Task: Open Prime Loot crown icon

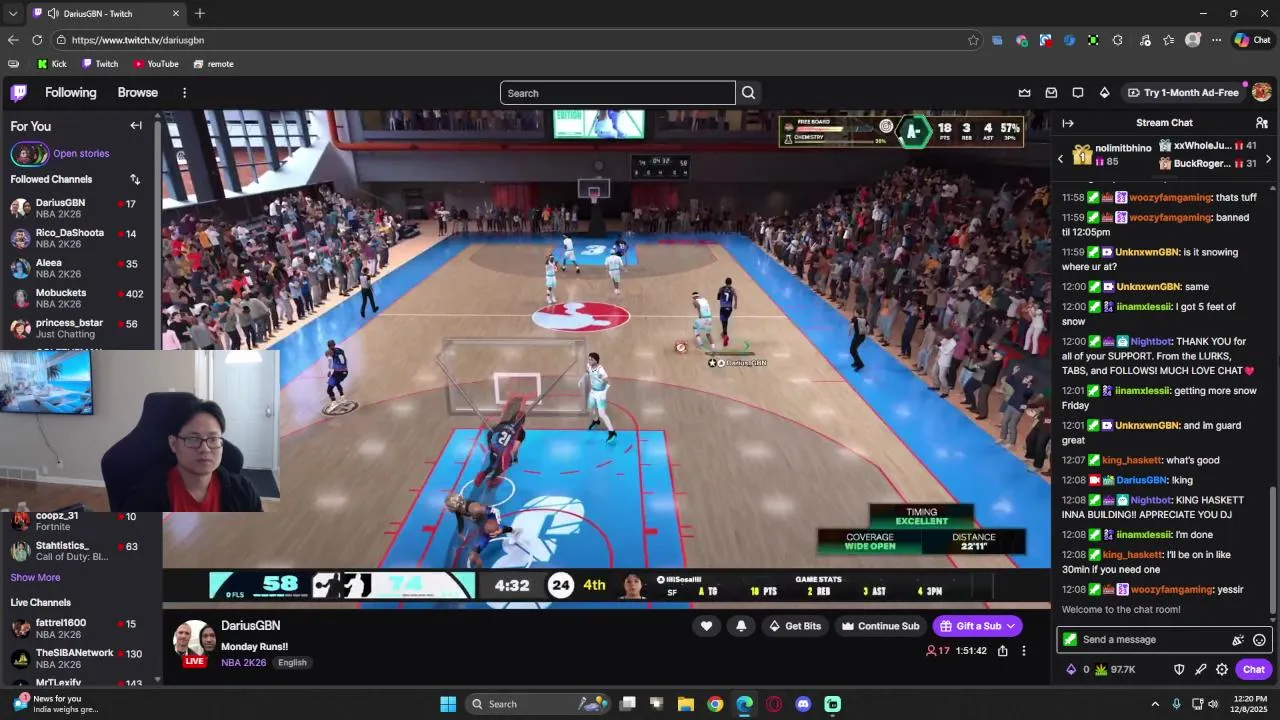Action: point(1024,93)
